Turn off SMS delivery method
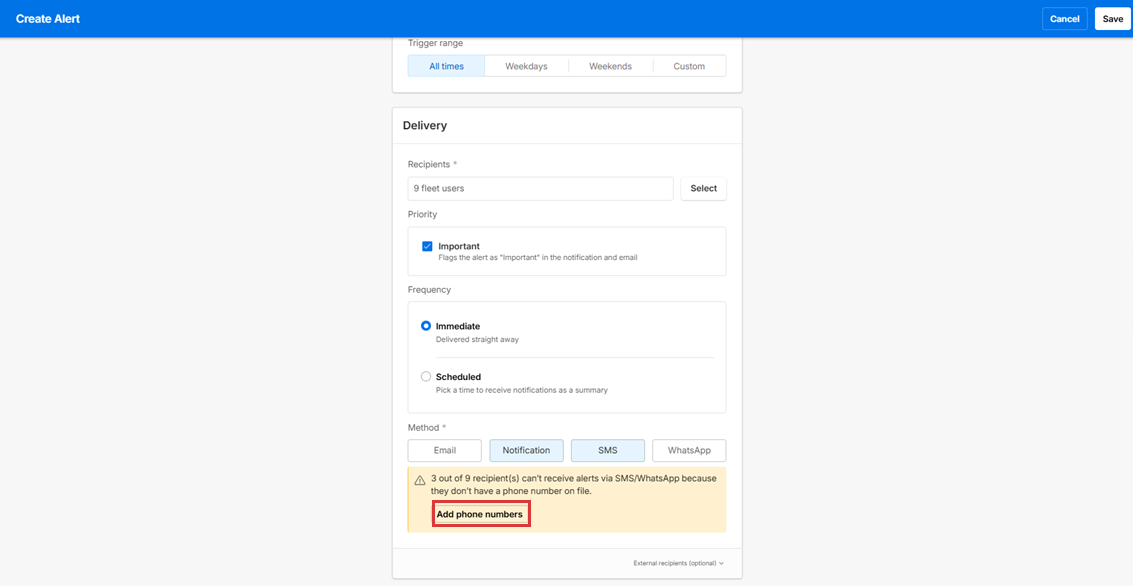The image size is (1133, 586). point(608,450)
